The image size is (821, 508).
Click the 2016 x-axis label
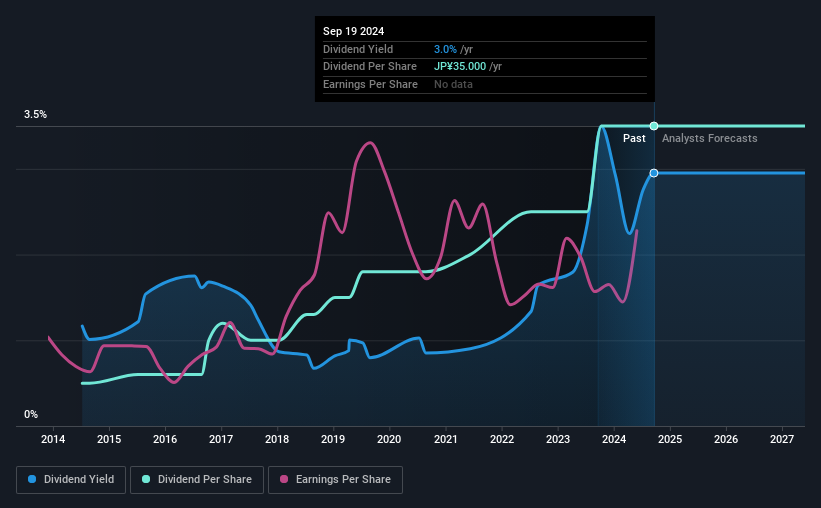(x=165, y=439)
